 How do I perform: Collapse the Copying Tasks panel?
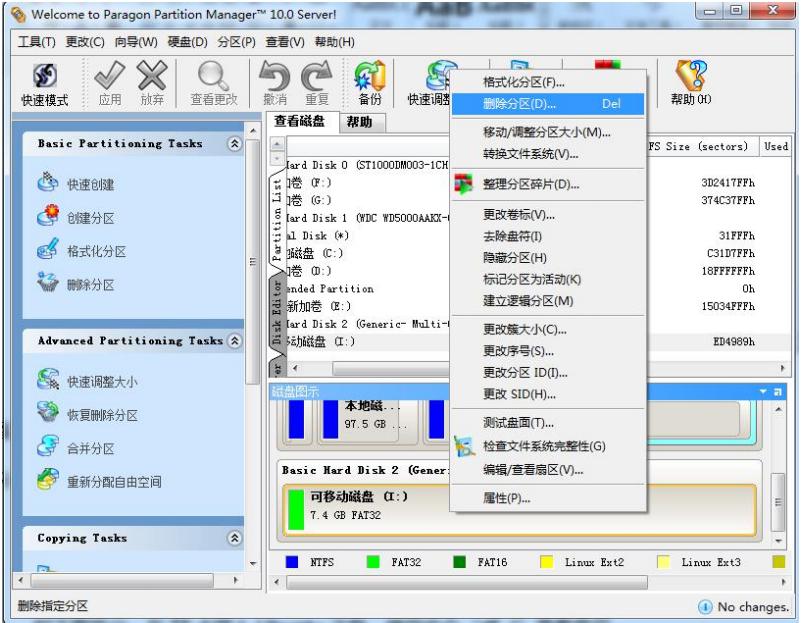(x=234, y=538)
